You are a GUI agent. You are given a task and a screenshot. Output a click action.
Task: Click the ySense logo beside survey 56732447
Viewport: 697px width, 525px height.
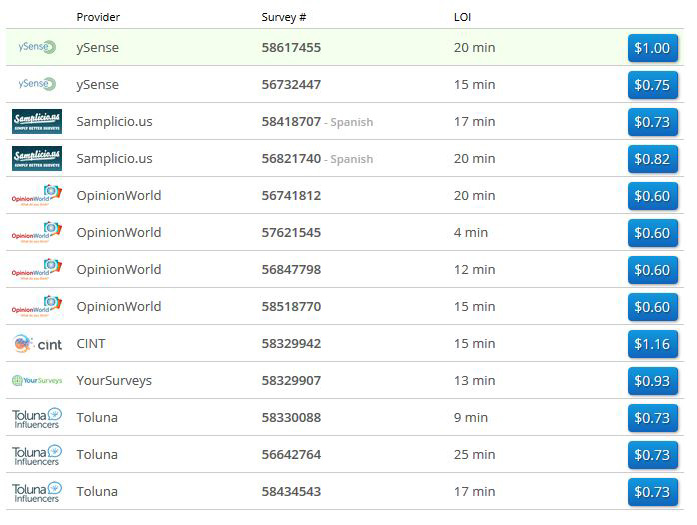tap(37, 84)
